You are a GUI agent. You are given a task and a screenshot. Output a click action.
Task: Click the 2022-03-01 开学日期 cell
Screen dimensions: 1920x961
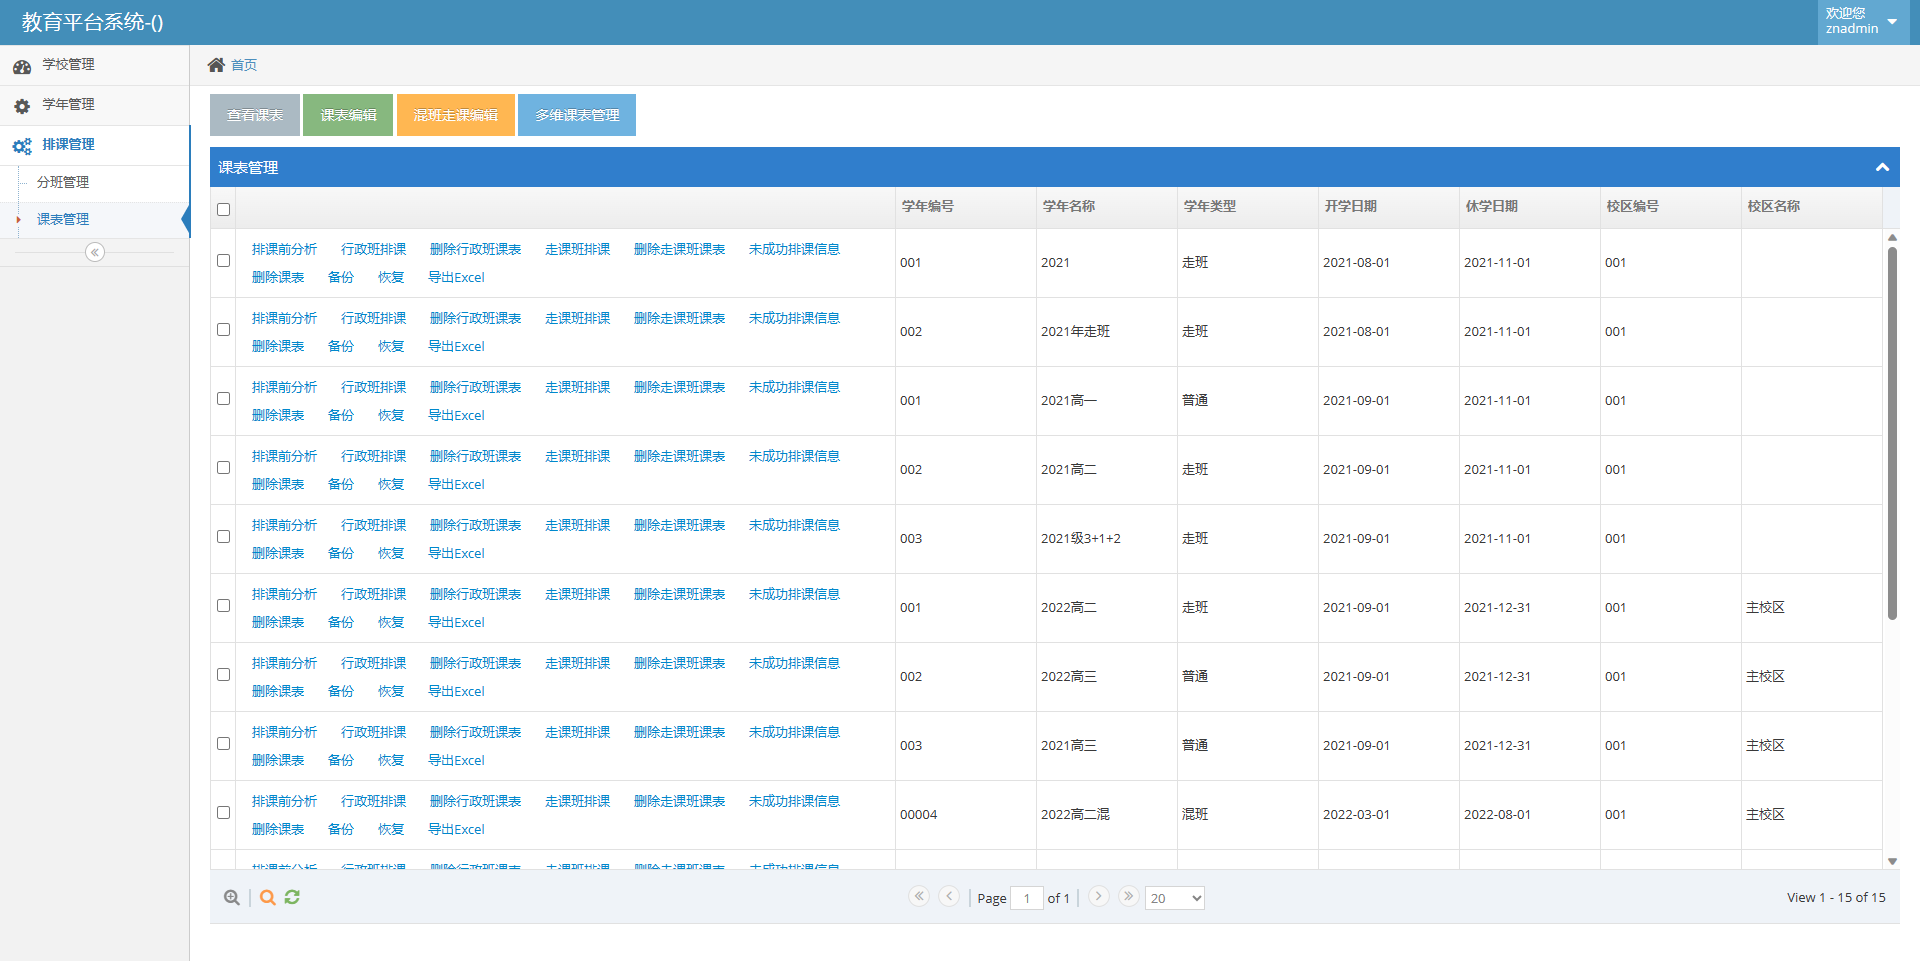tap(1388, 815)
